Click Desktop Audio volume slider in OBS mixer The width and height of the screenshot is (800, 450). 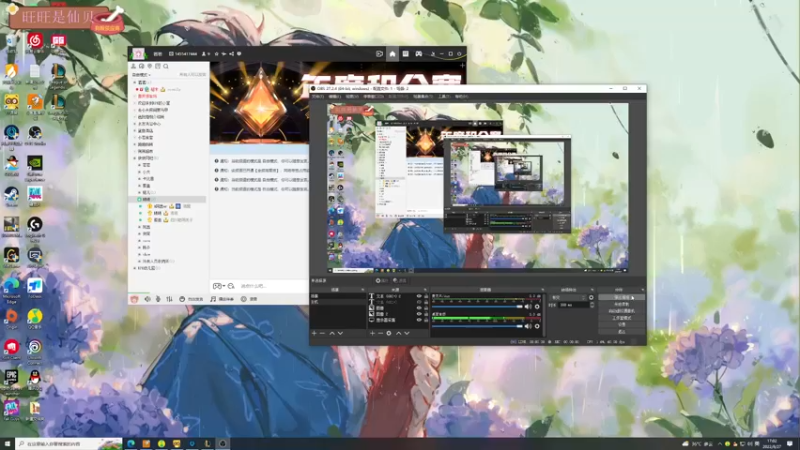click(x=478, y=326)
